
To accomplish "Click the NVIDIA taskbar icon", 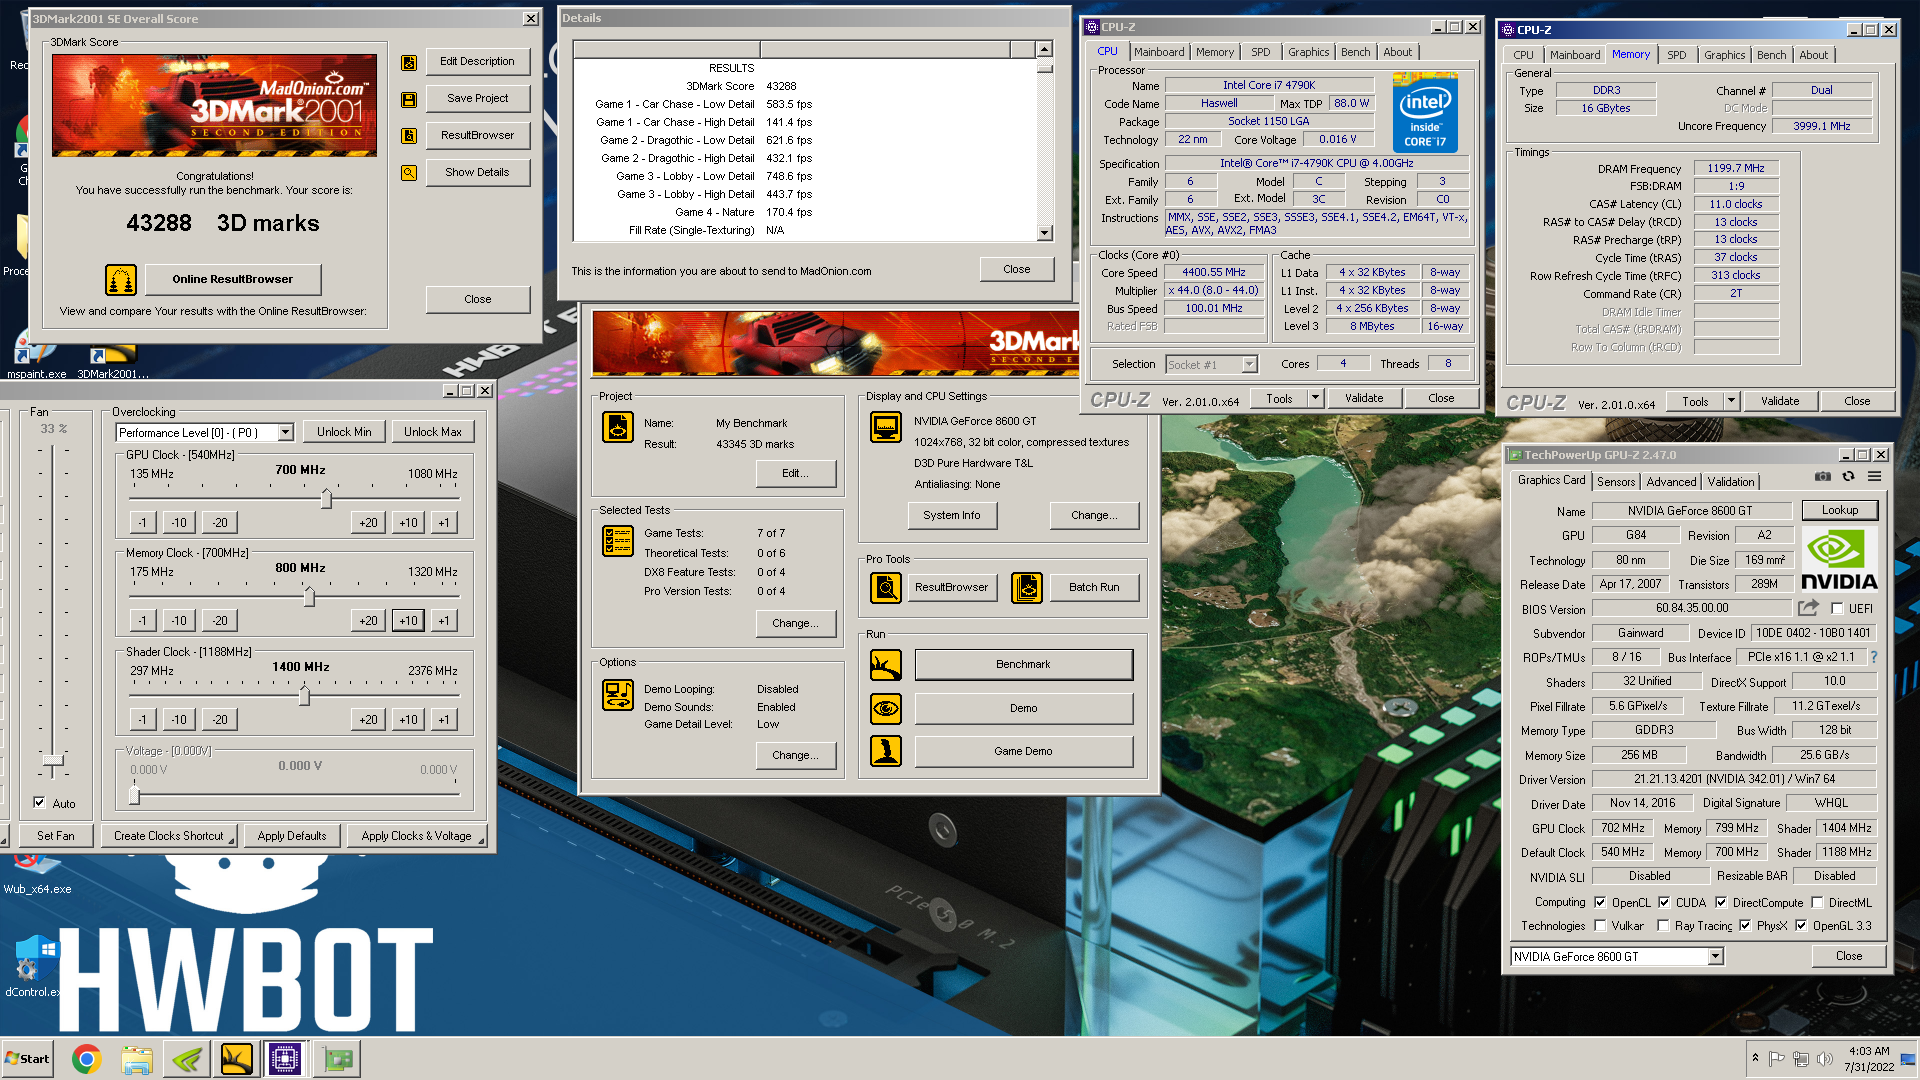I will point(187,1059).
